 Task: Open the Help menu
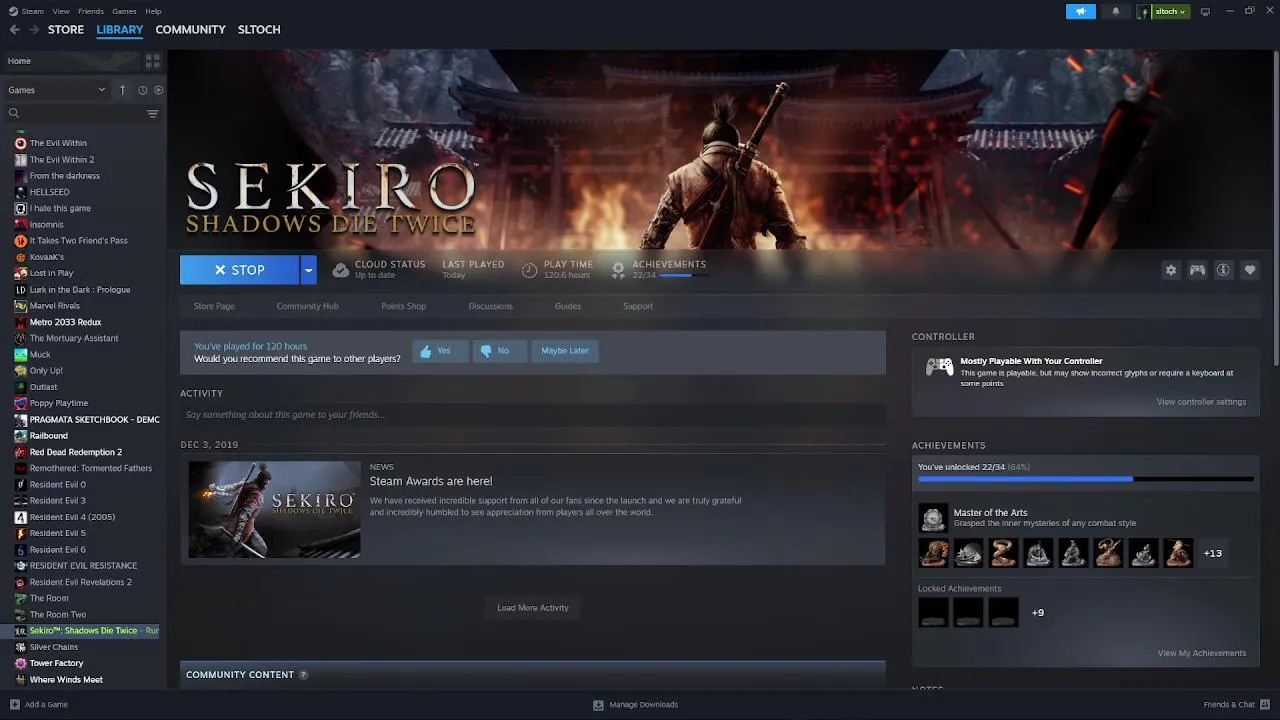click(153, 11)
